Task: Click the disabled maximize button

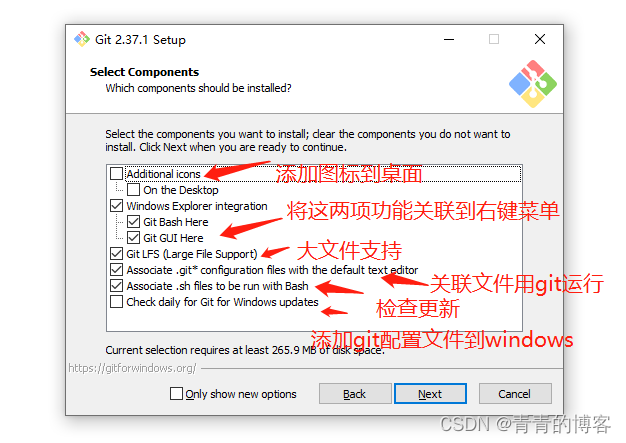Action: (494, 39)
